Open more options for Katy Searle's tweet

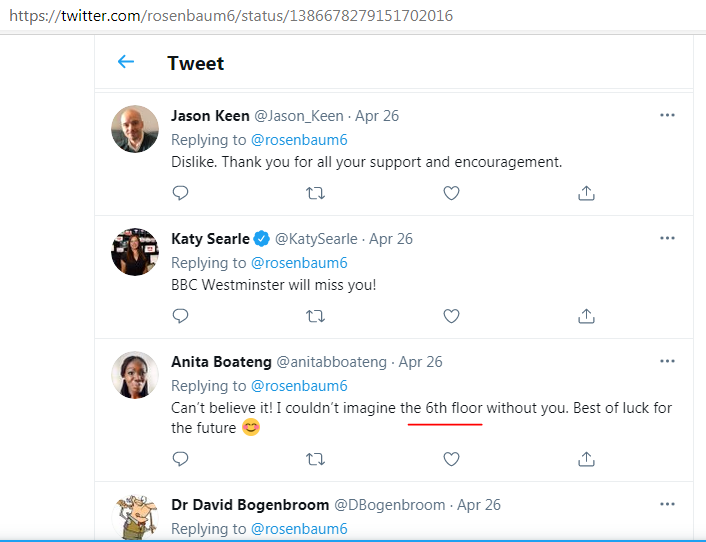[667, 238]
